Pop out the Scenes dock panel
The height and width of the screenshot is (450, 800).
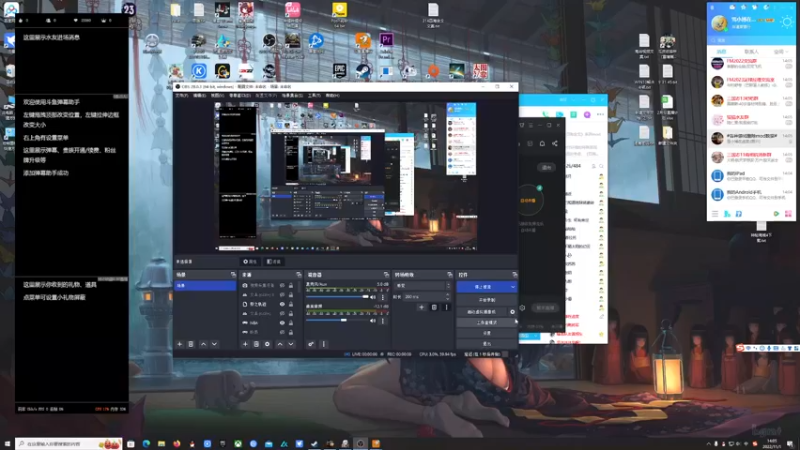pyautogui.click(x=233, y=274)
